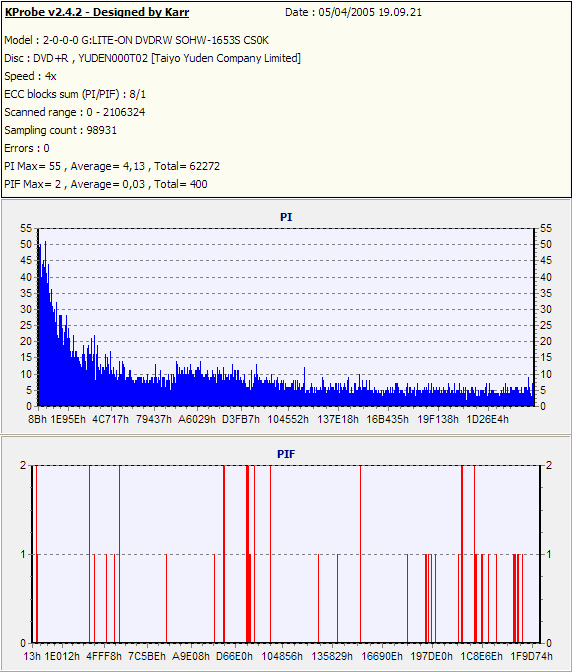Click the thick red PIF cluster near D66E0h
572x672 pixels.
coord(248,554)
